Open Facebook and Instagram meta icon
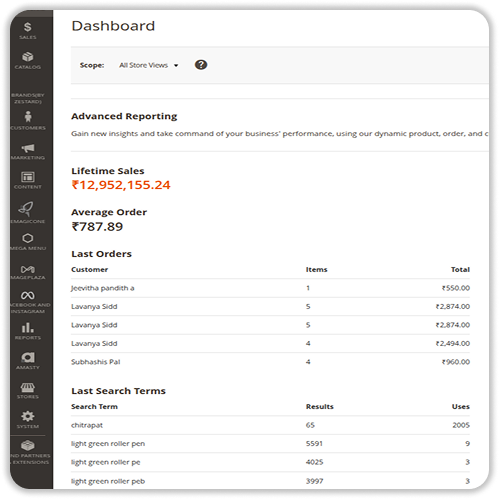Image resolution: width=499 pixels, height=499 pixels. 28,295
